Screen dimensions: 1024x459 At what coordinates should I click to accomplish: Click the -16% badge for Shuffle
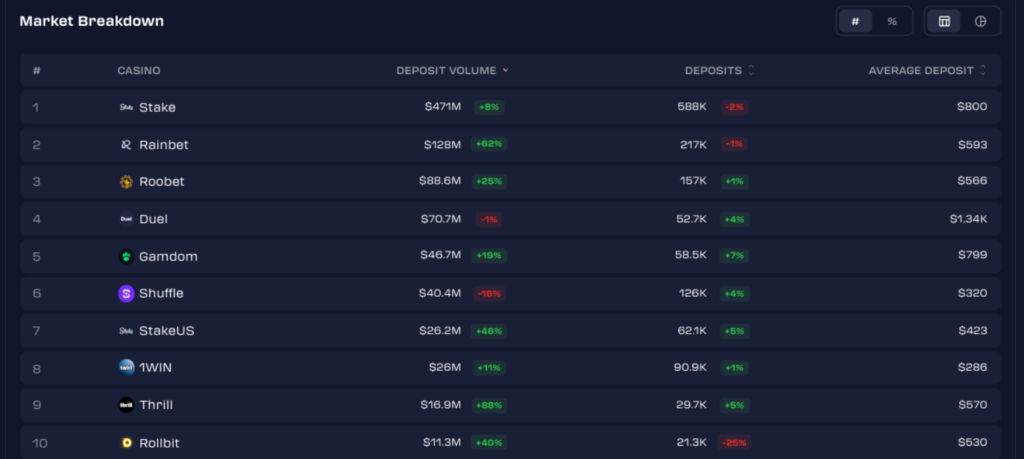pos(489,294)
